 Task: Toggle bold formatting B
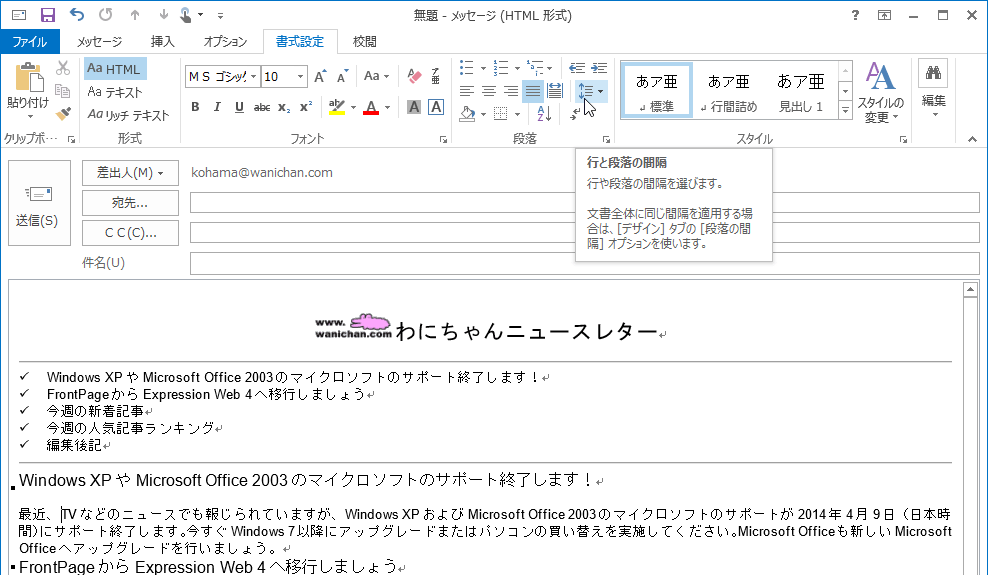click(x=195, y=108)
